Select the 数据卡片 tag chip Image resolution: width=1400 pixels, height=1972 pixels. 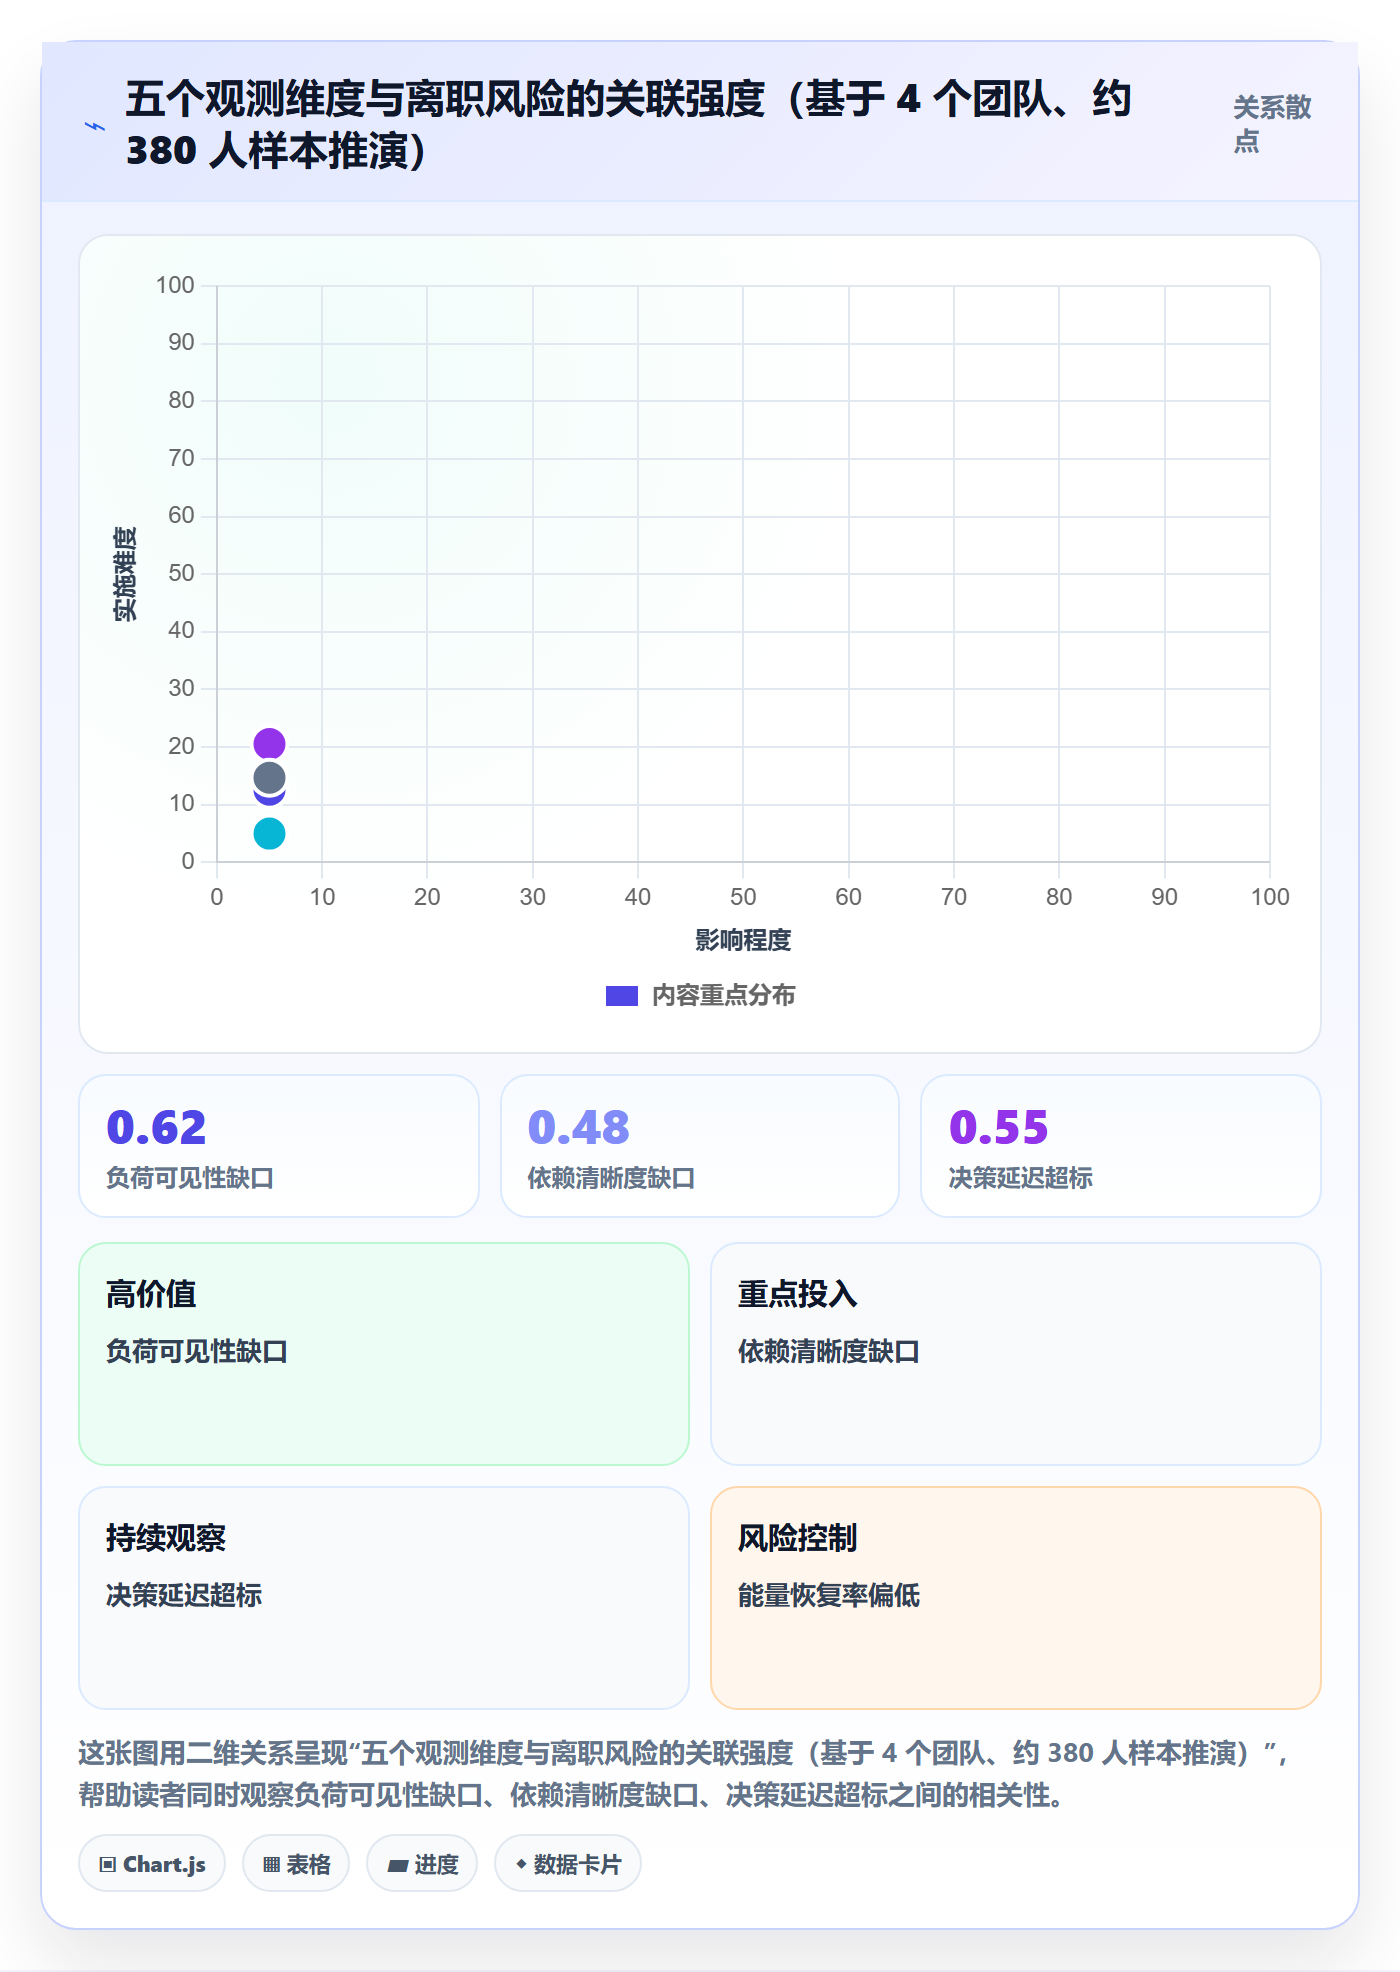coord(568,1864)
